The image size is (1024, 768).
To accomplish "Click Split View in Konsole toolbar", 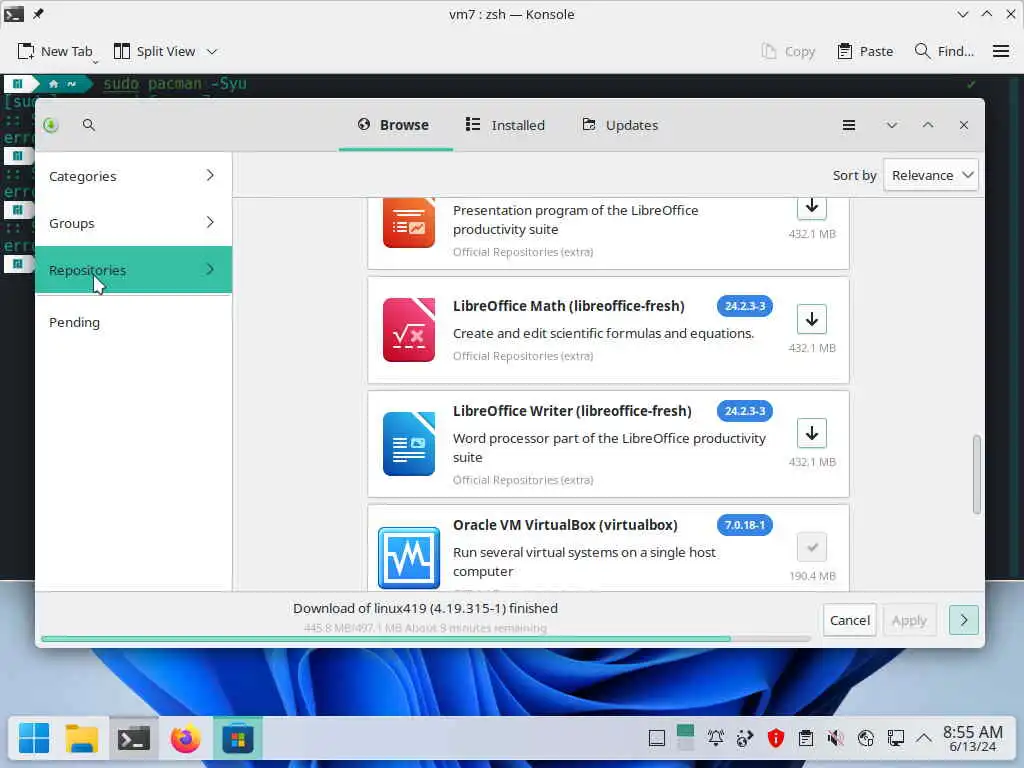I will (155, 51).
